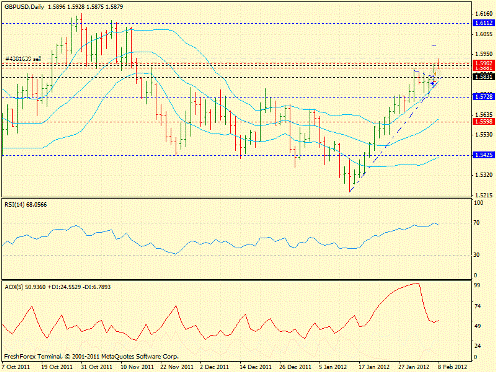Viewport: 496px width, 372px height.
Task: Click the ADX scale value 74
Action: (477, 306)
